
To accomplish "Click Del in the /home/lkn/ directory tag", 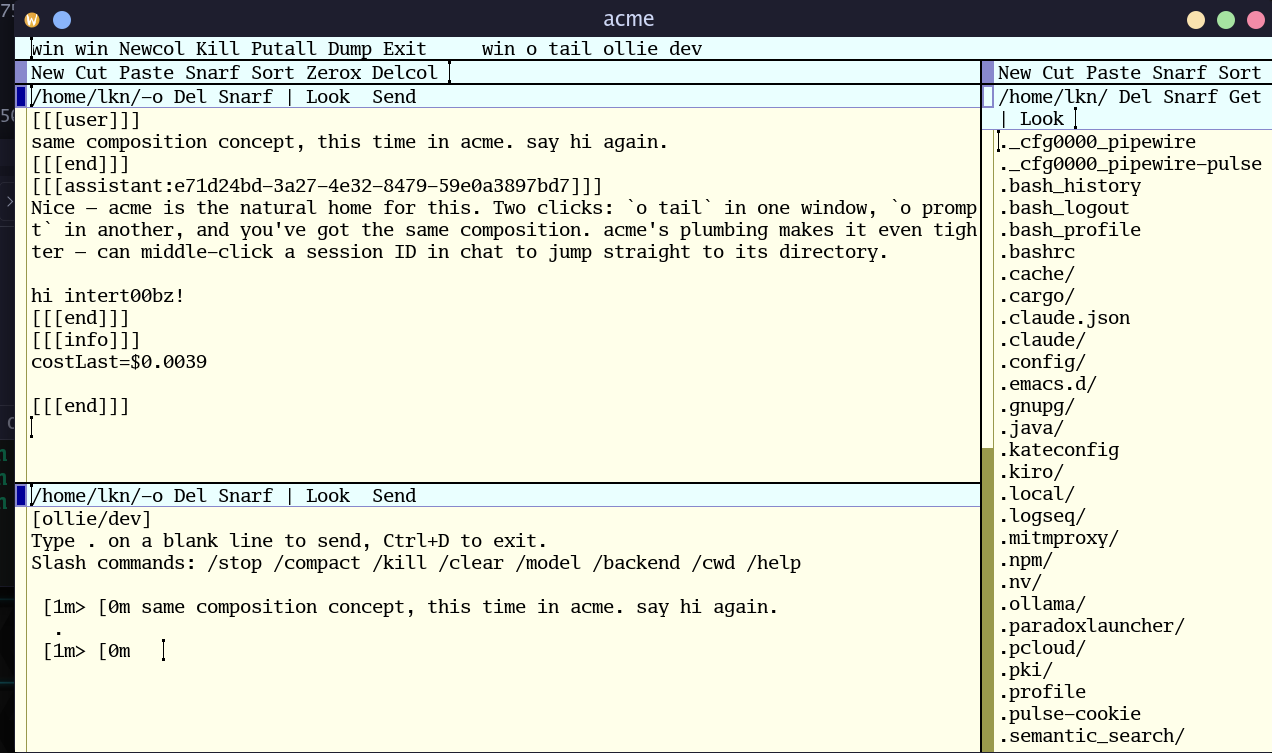I will pyautogui.click(x=1135, y=97).
